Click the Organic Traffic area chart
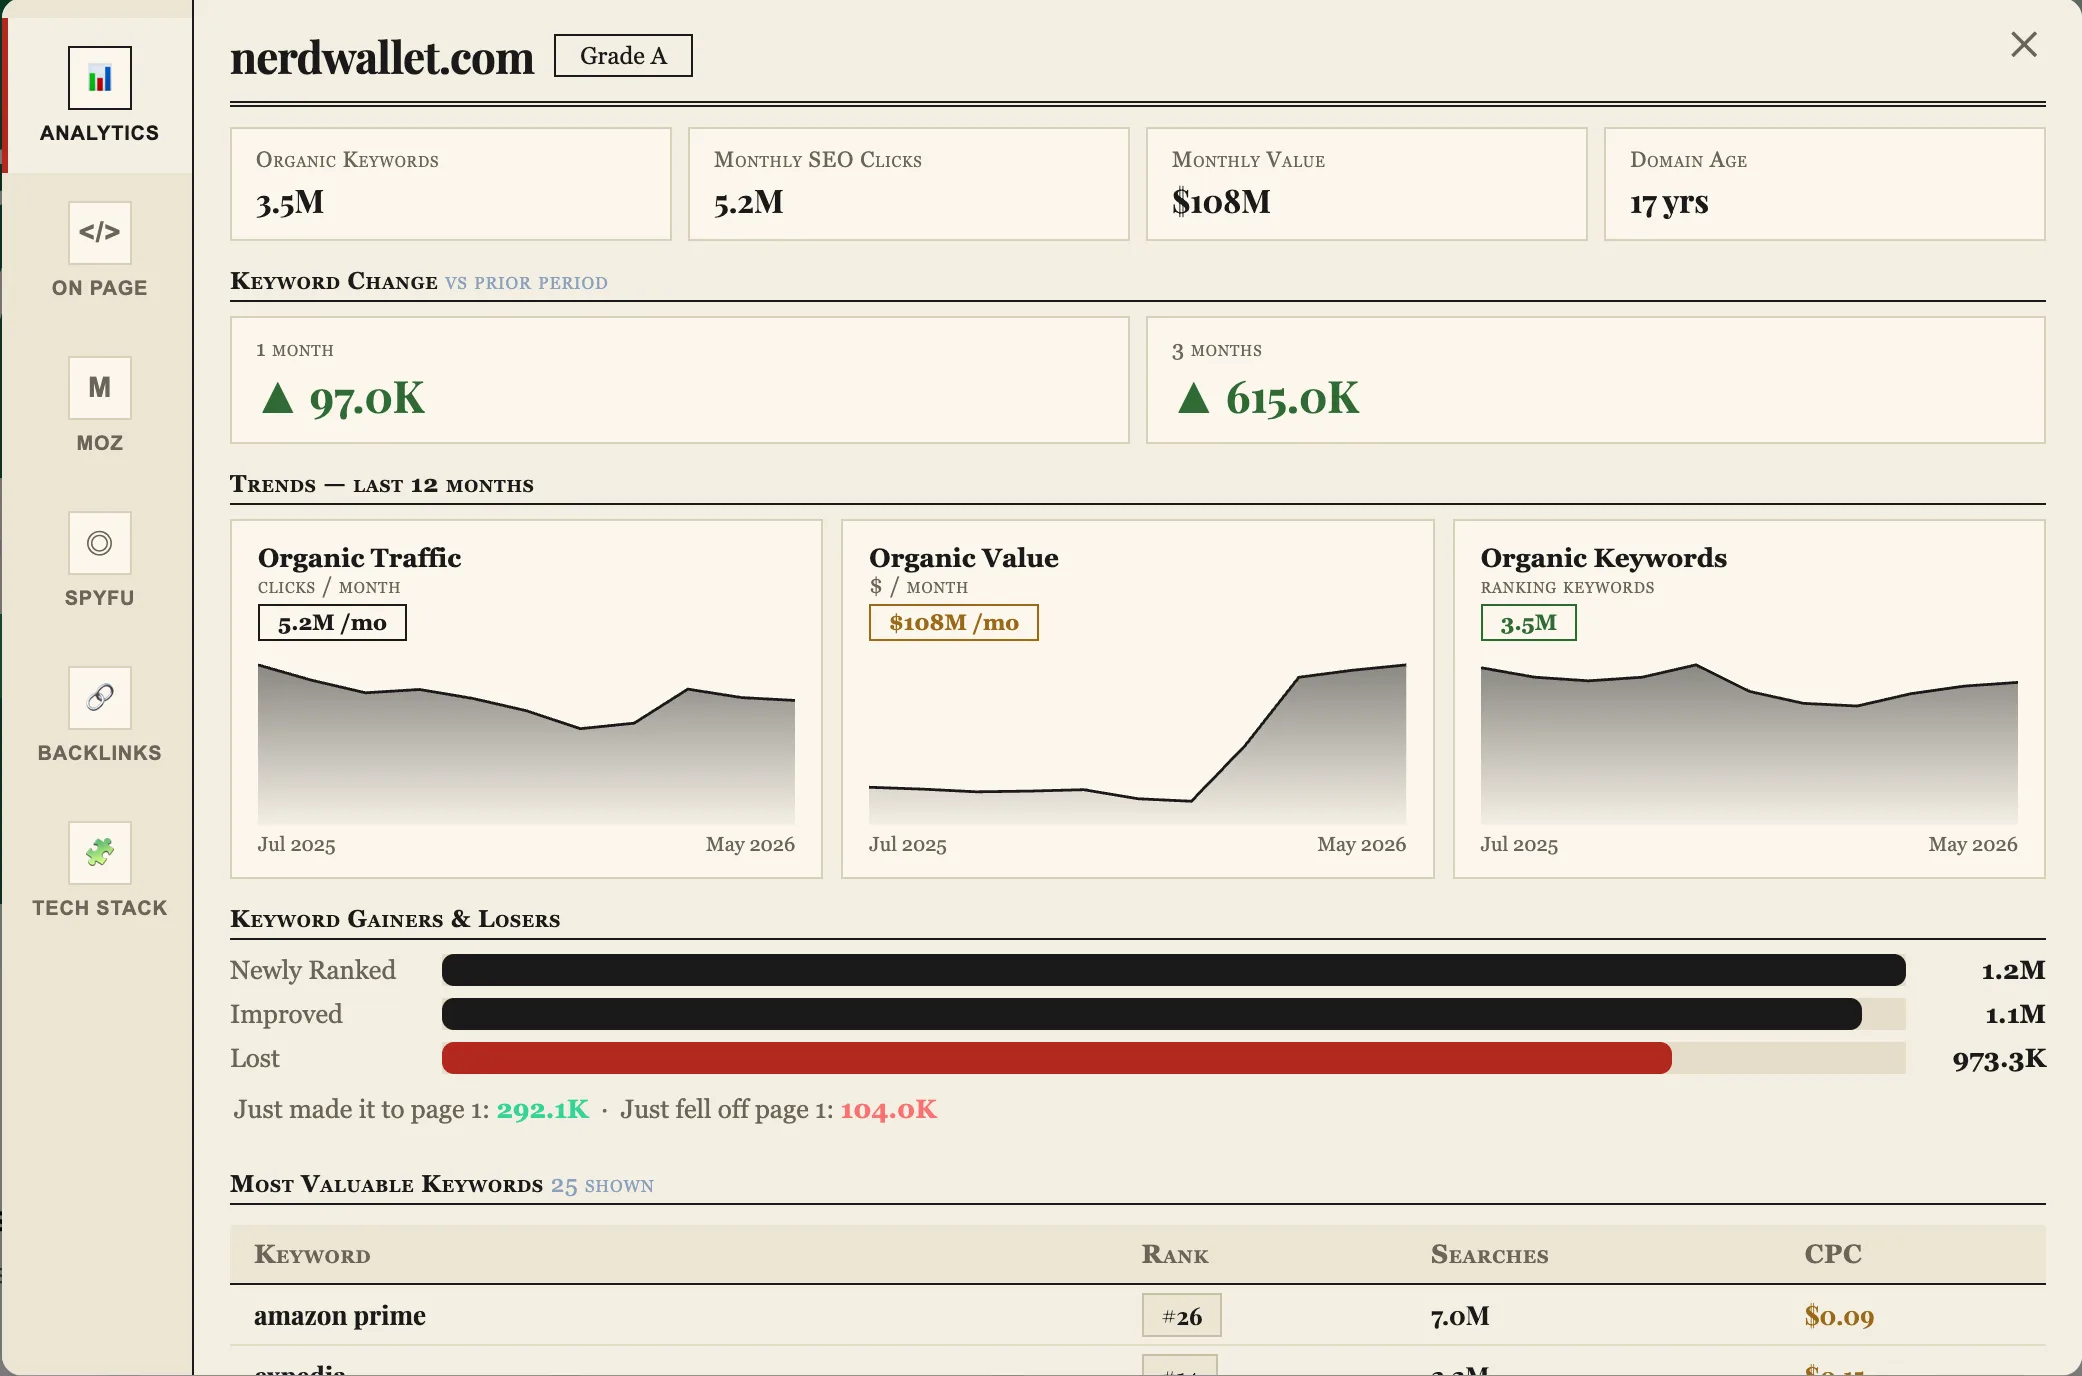 pyautogui.click(x=526, y=743)
